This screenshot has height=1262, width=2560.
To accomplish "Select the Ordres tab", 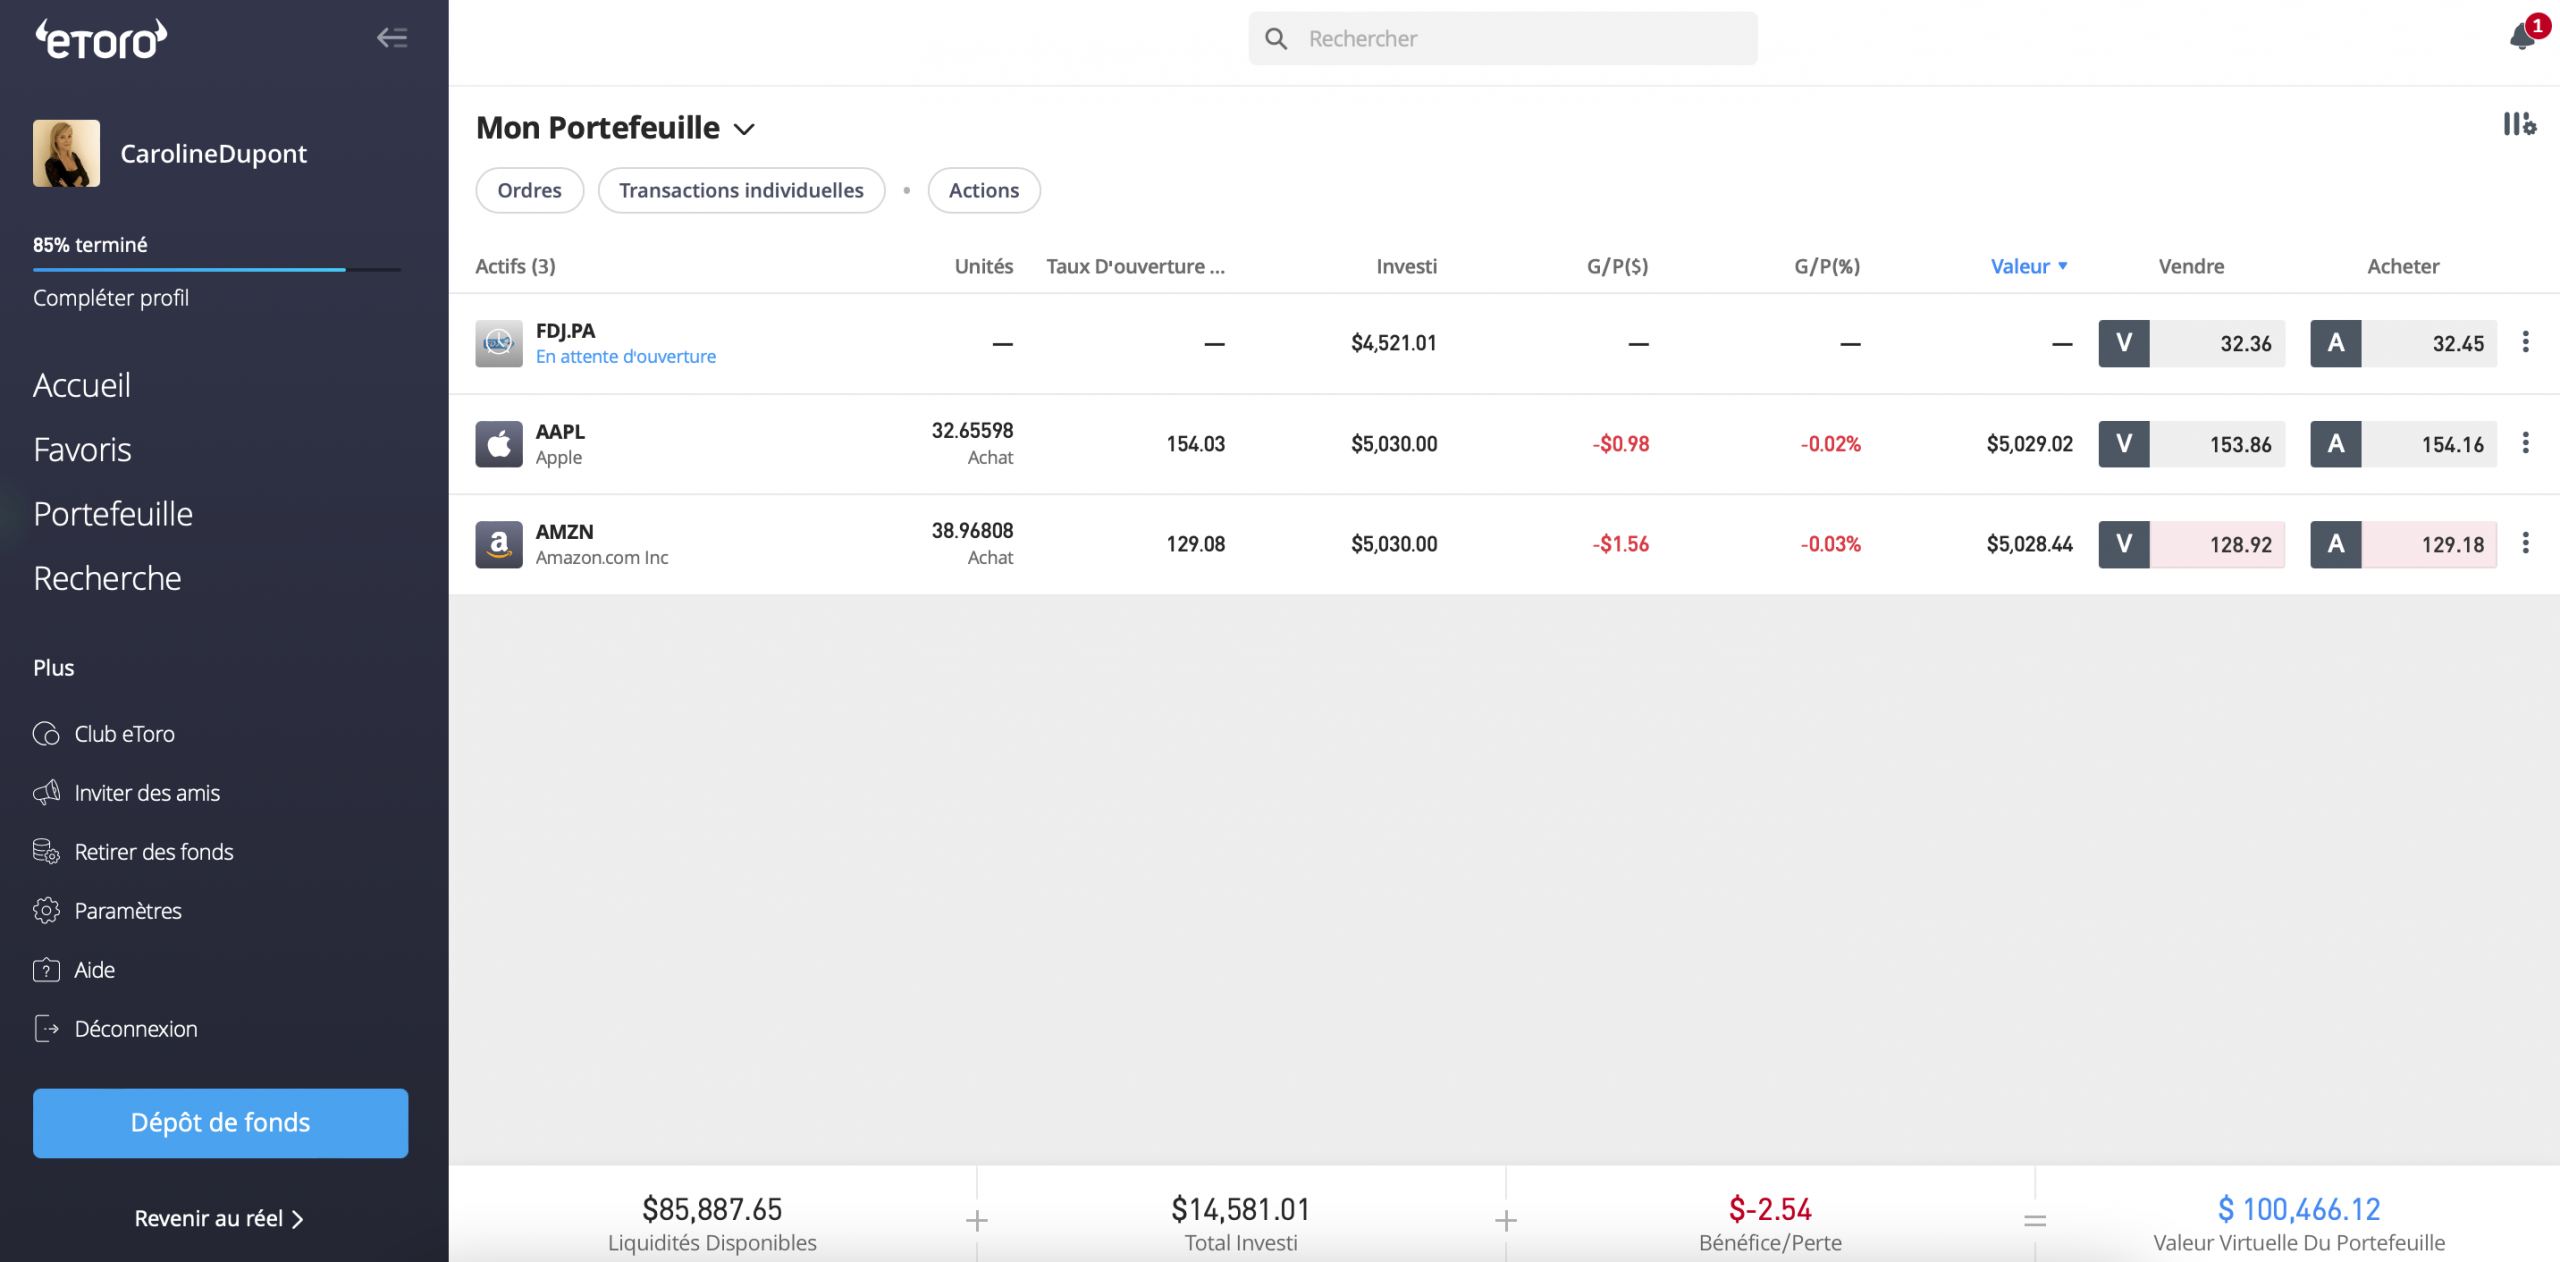I will coord(527,189).
